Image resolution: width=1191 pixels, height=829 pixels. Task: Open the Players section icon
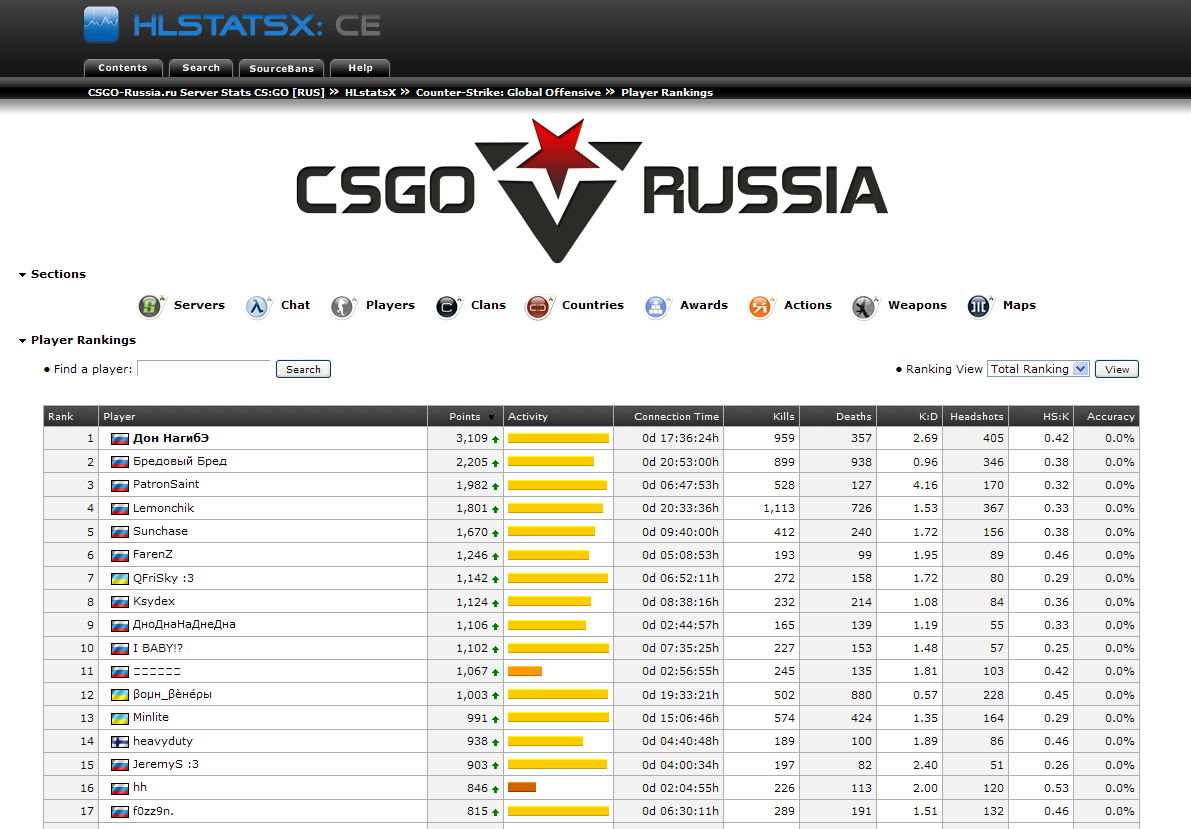(343, 306)
